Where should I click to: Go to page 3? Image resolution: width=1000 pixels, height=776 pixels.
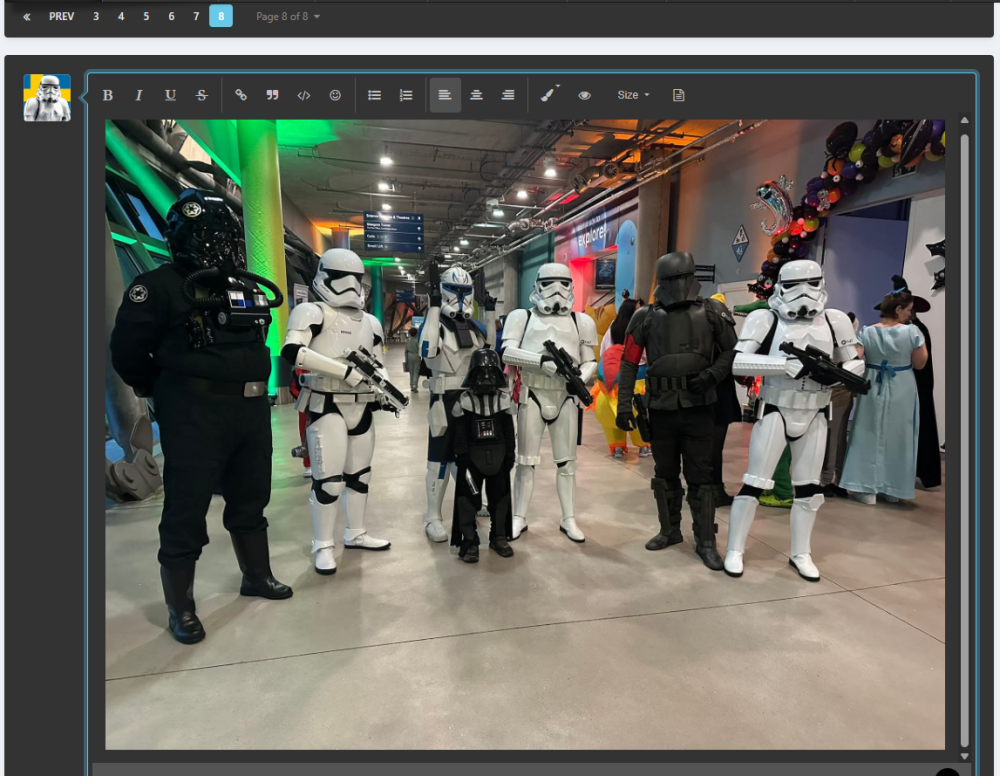[x=96, y=17]
